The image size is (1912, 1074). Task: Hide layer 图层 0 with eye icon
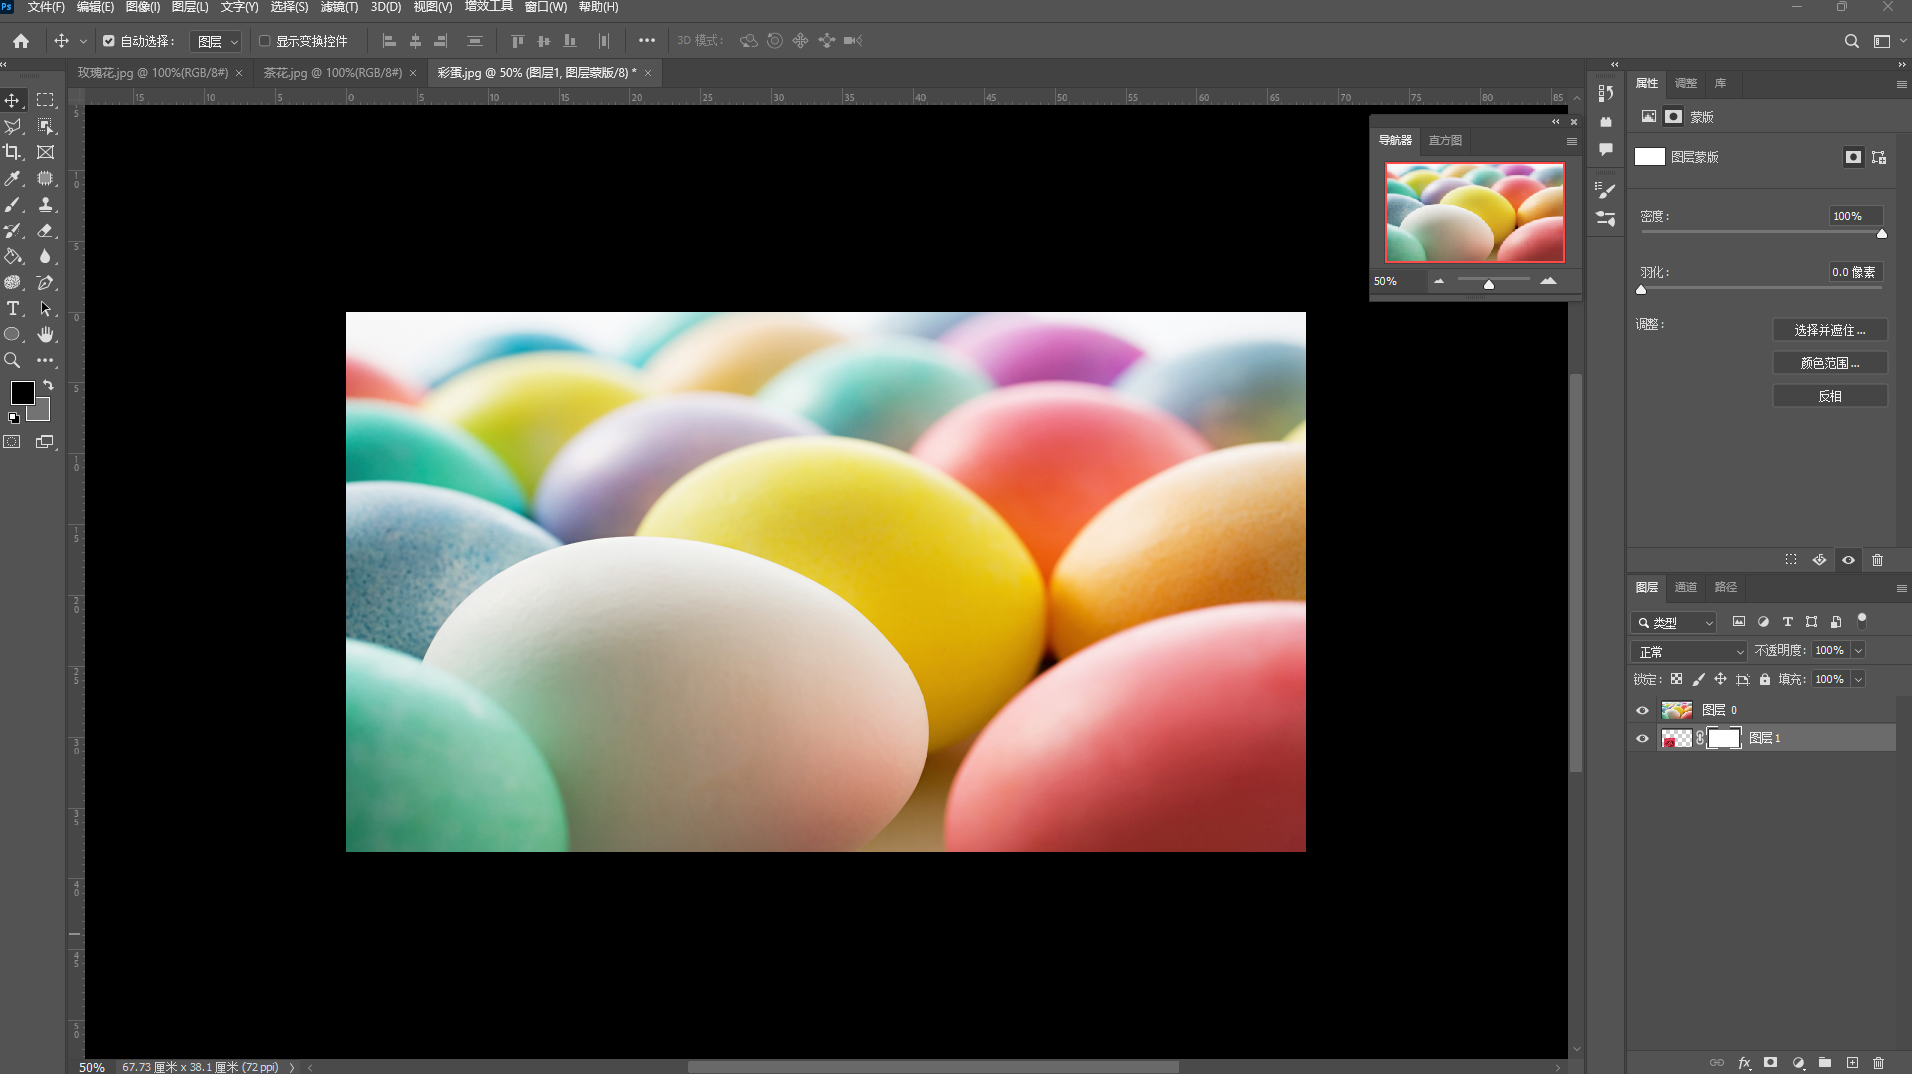click(1642, 710)
